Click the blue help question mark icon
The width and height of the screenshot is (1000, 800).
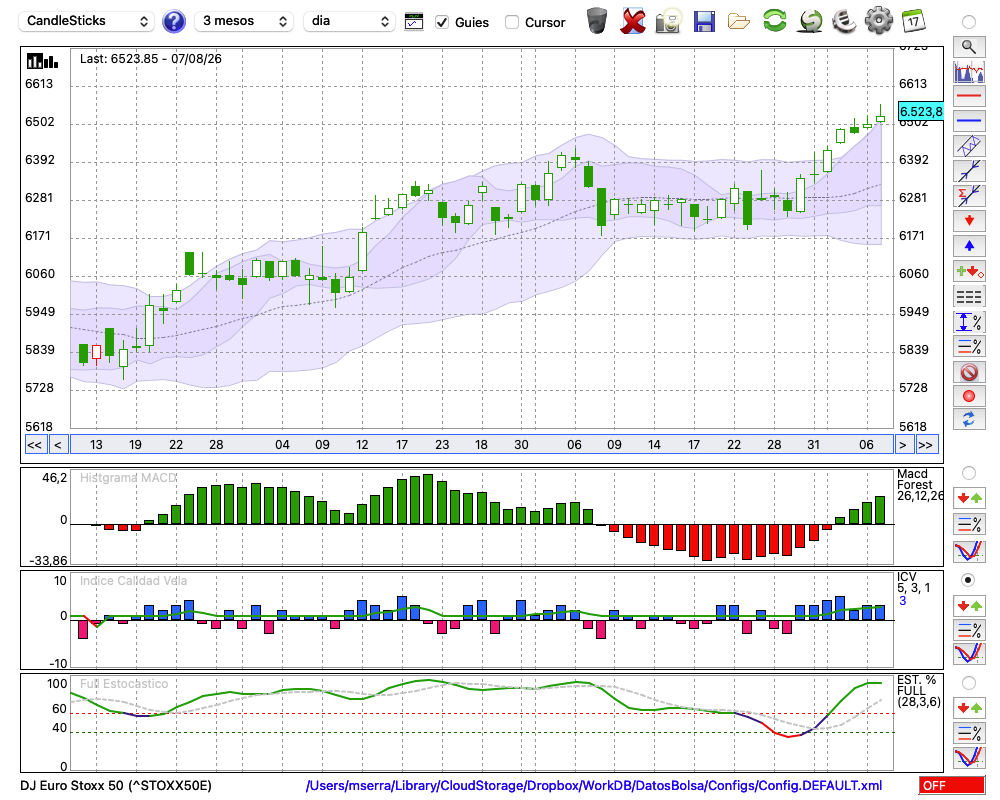point(173,22)
